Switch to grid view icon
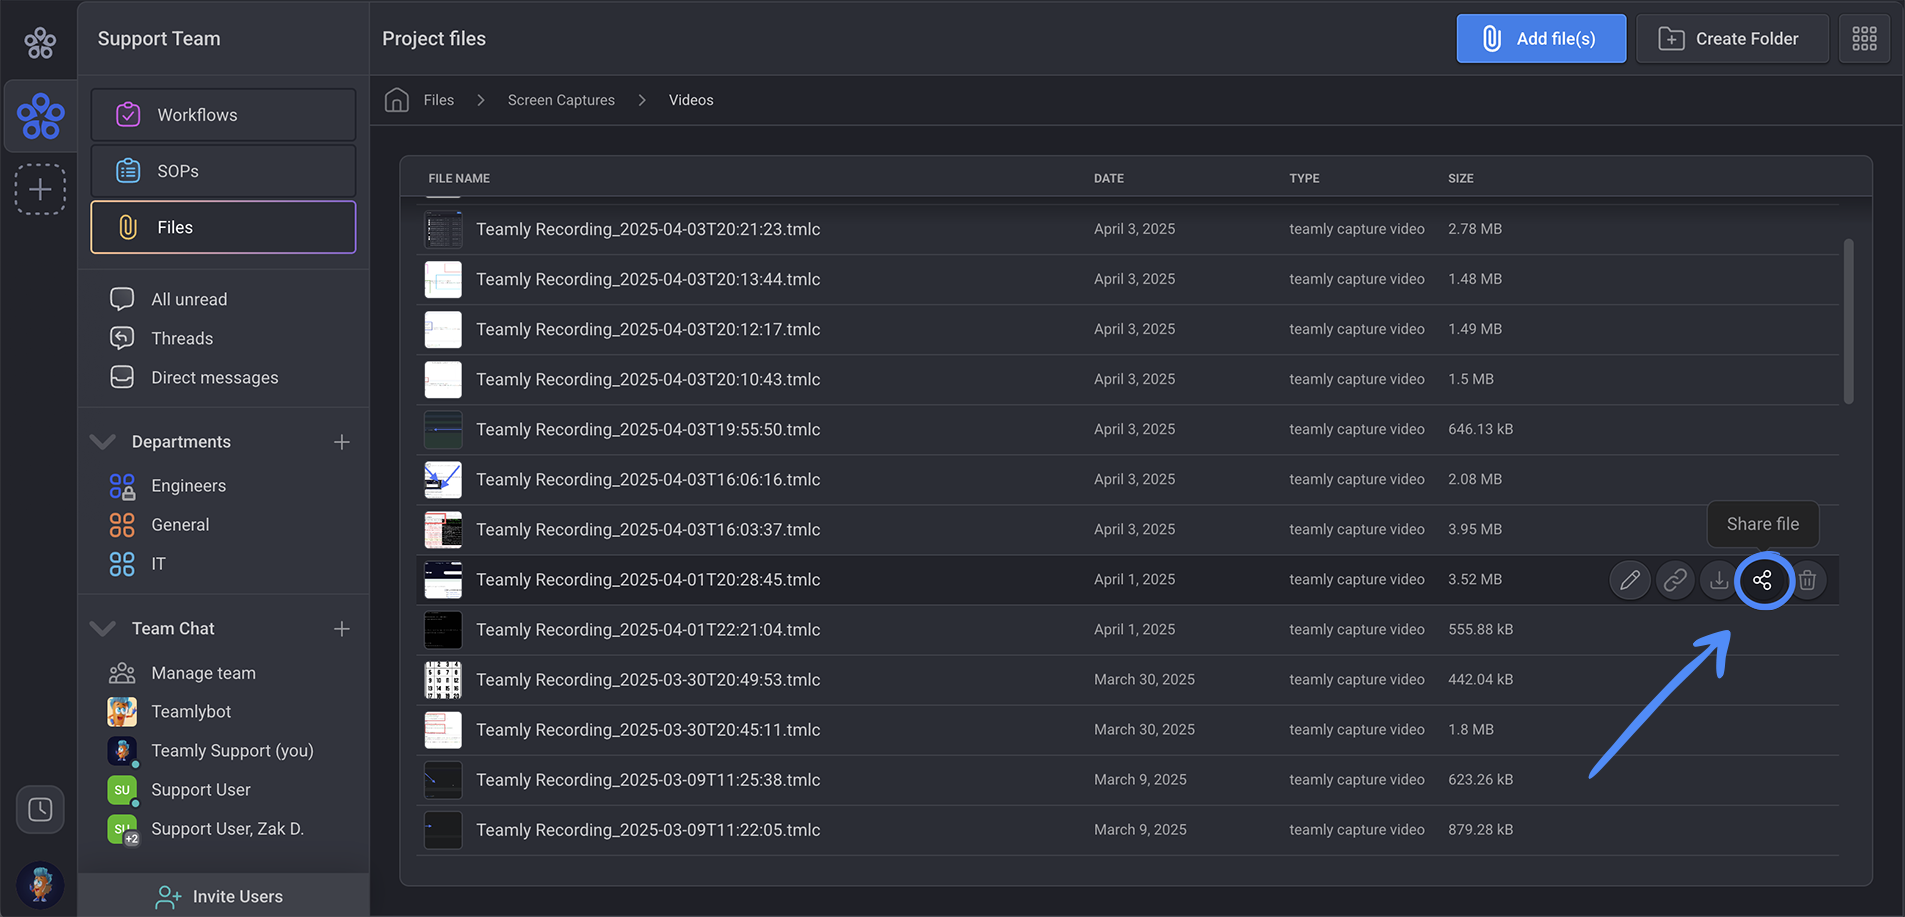 tap(1864, 39)
